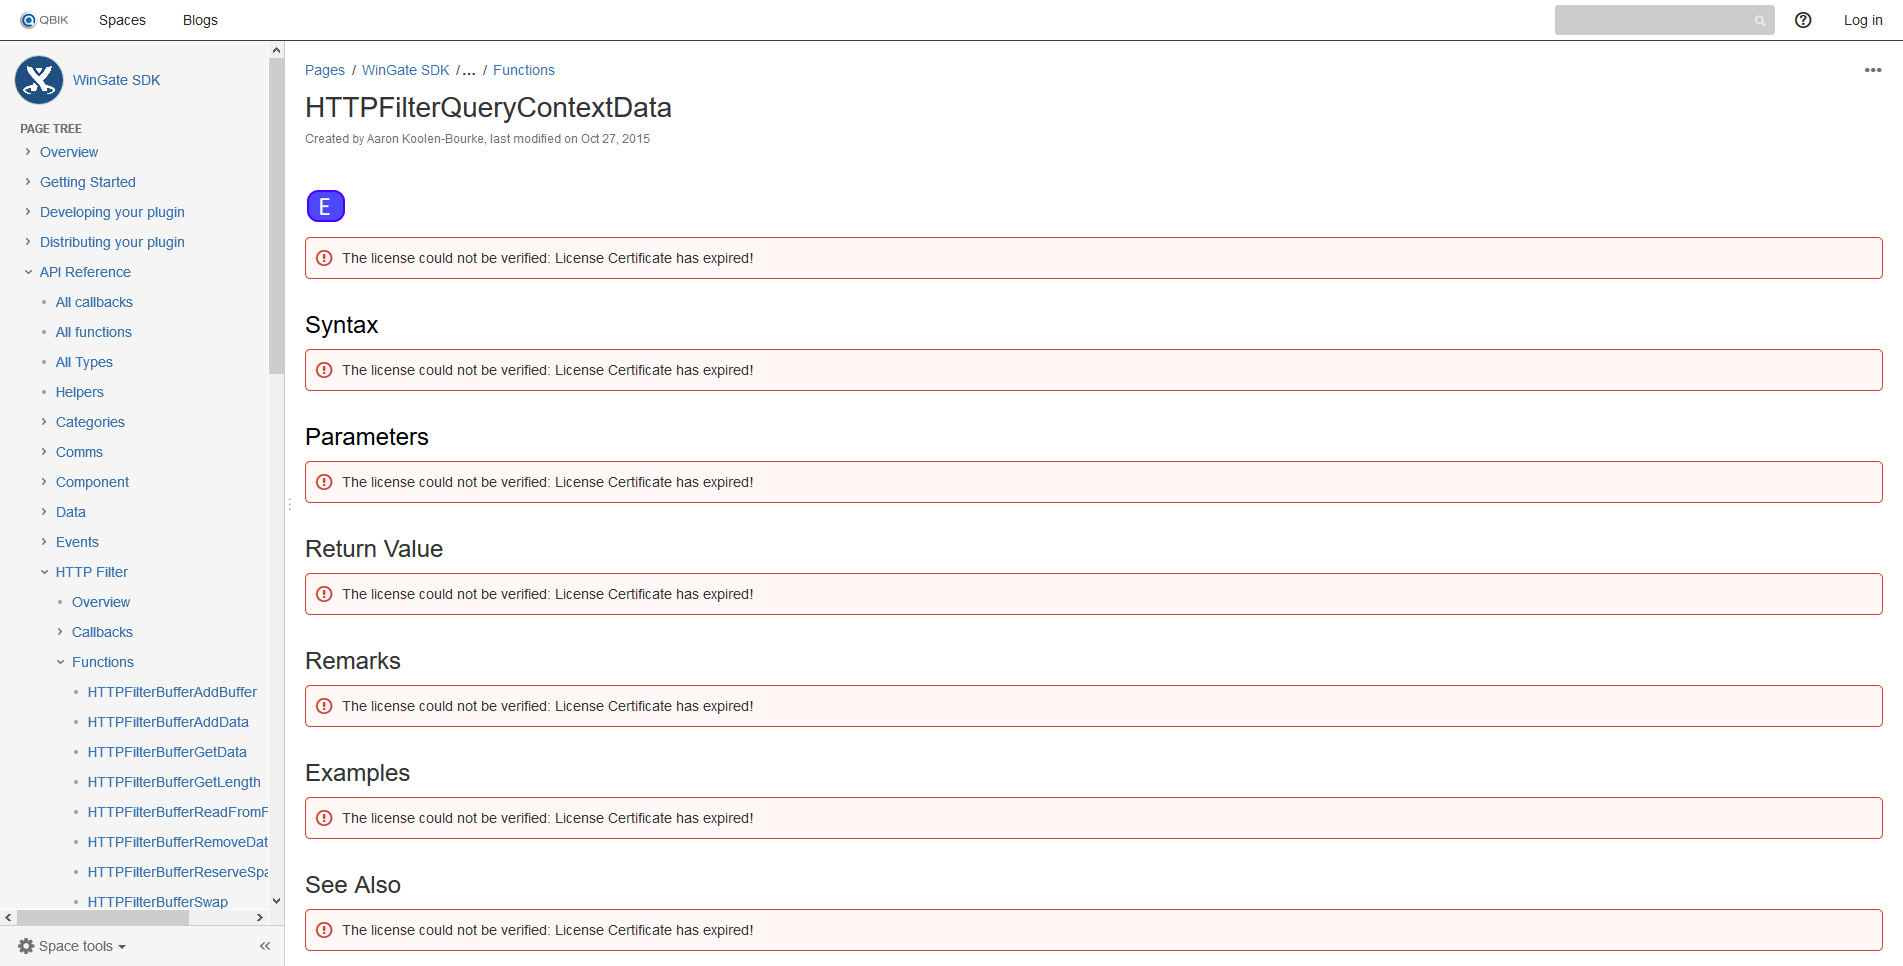Click the QBIK logo icon
The height and width of the screenshot is (966, 1903).
(44, 20)
